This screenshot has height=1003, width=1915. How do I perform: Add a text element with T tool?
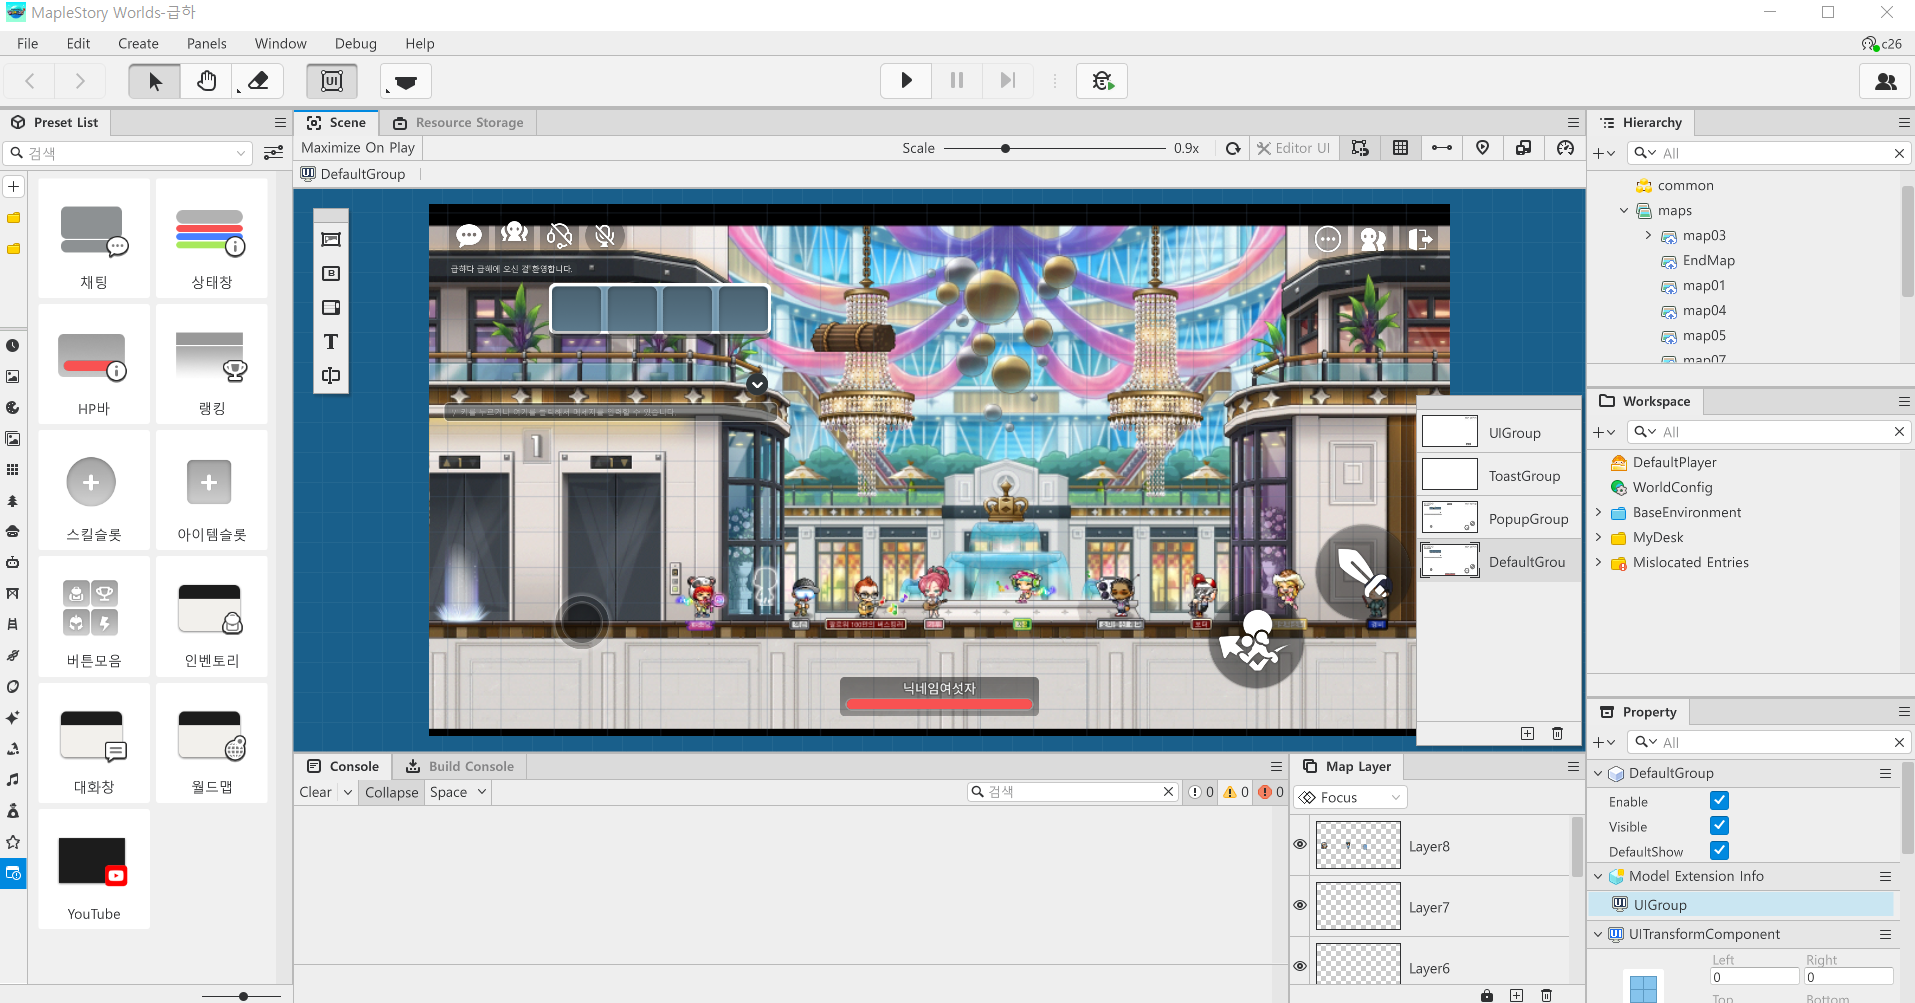(331, 342)
